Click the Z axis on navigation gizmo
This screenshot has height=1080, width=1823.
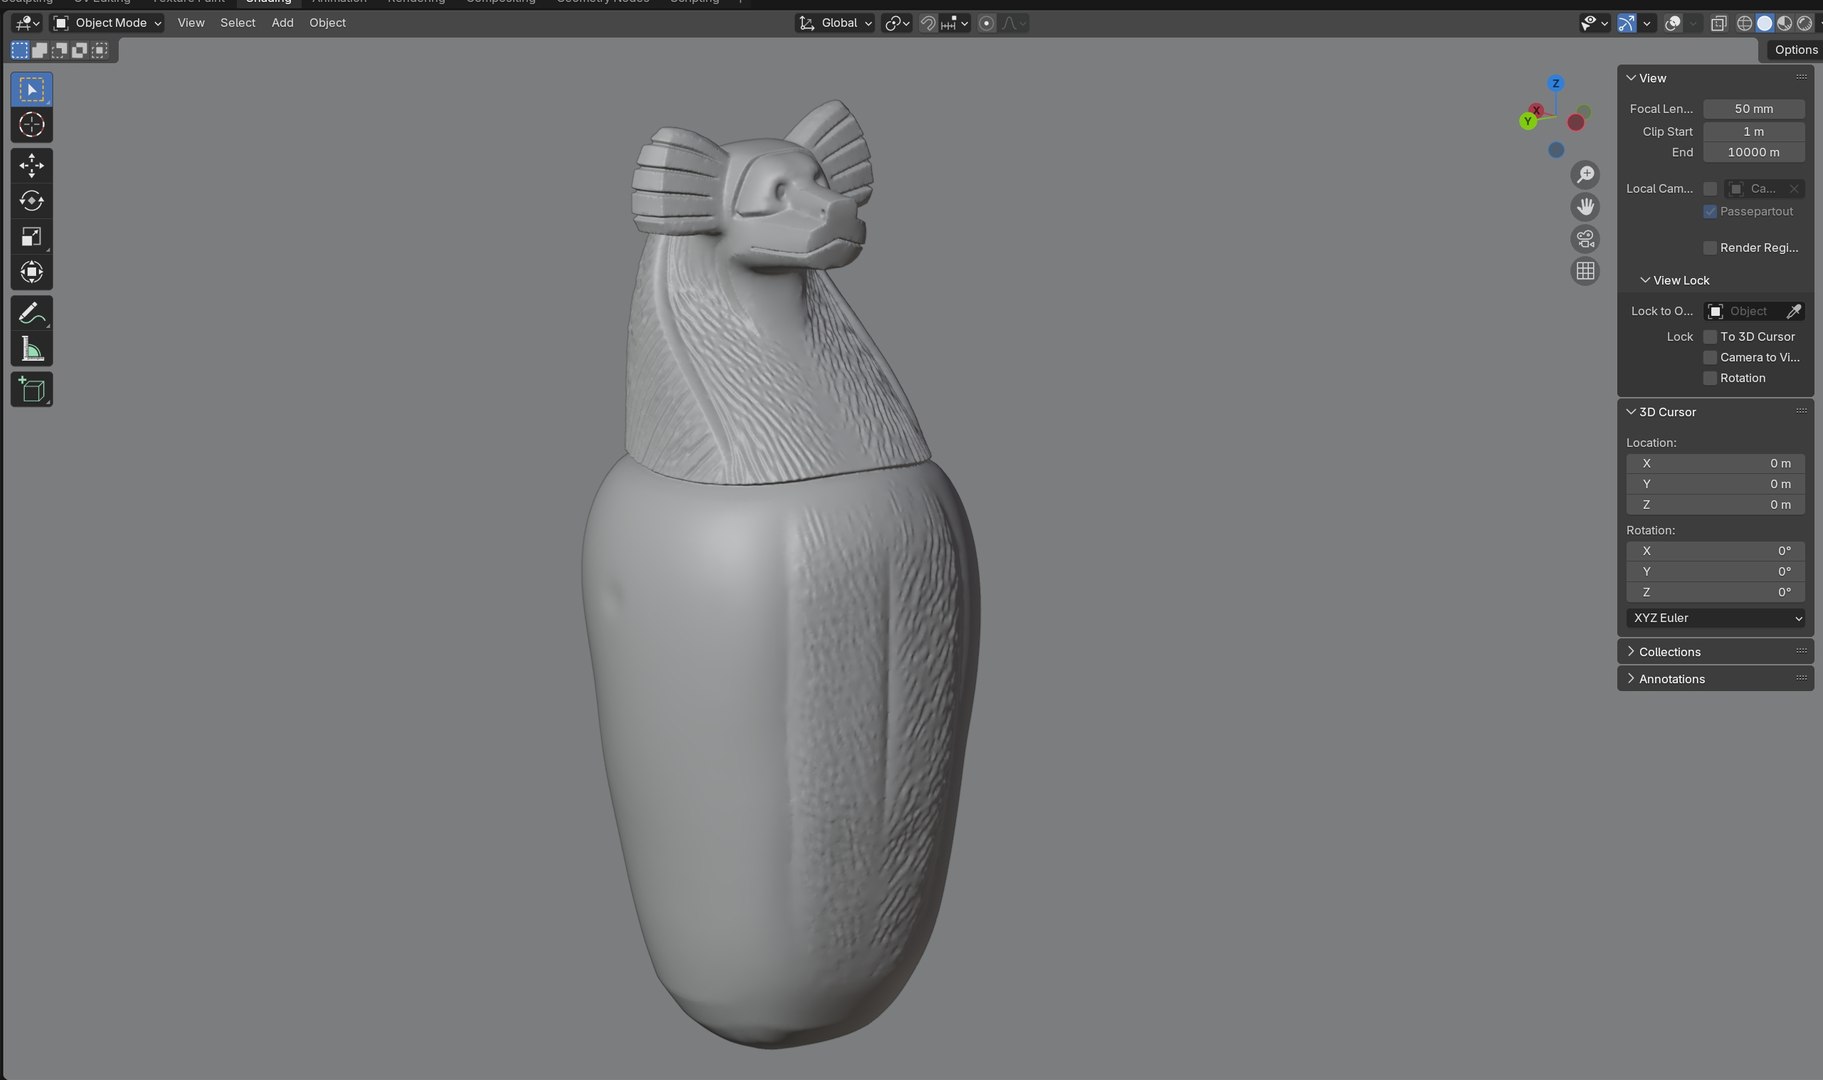point(1555,83)
